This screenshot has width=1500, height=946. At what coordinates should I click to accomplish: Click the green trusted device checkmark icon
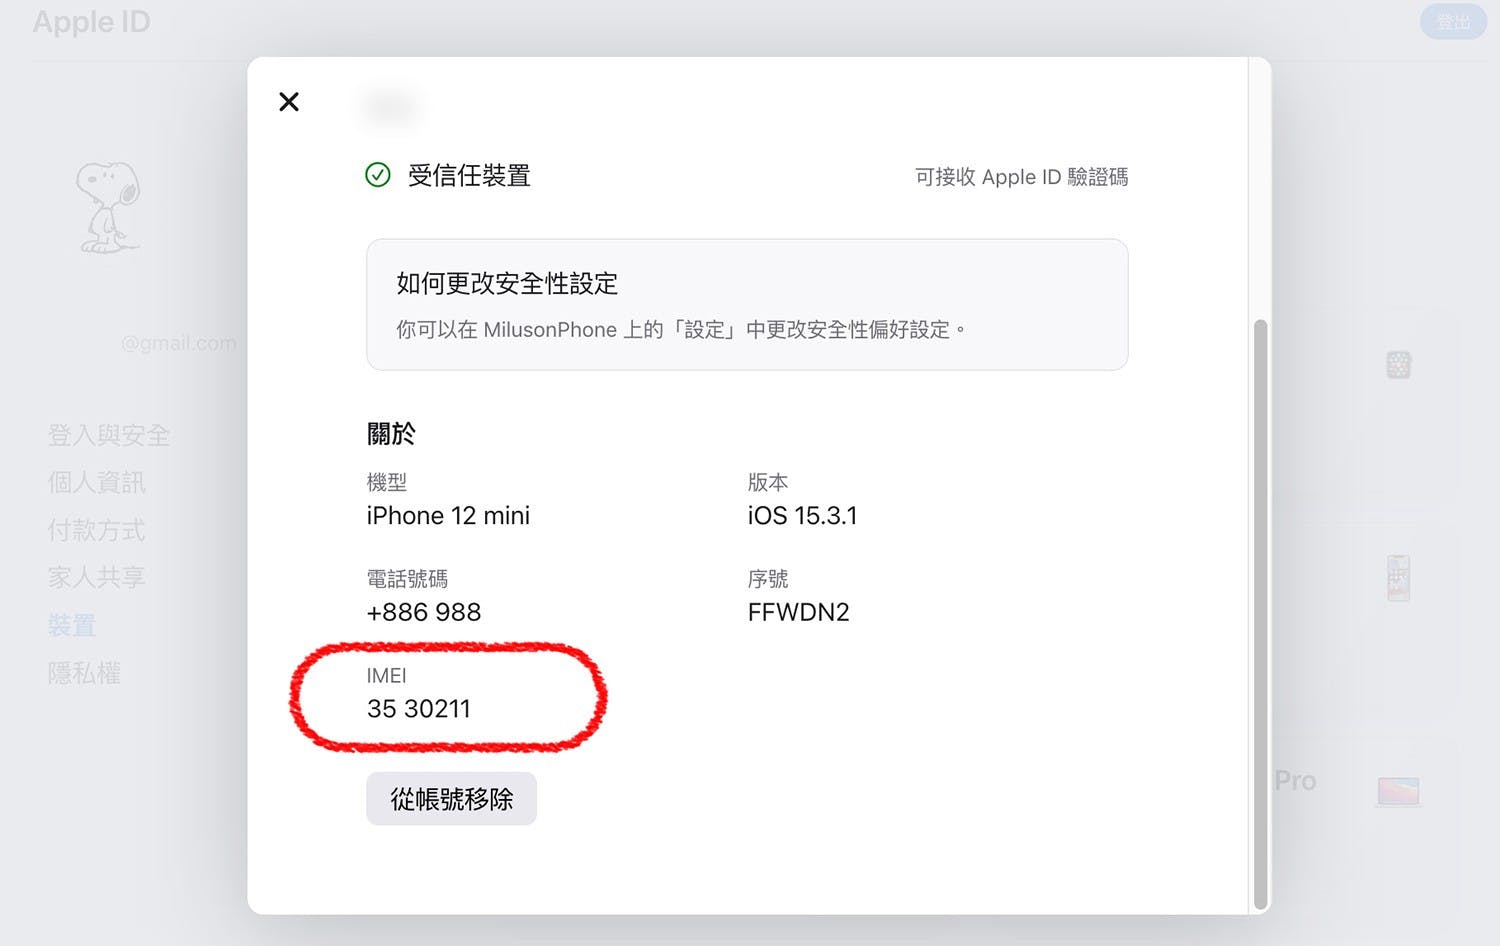click(x=378, y=176)
